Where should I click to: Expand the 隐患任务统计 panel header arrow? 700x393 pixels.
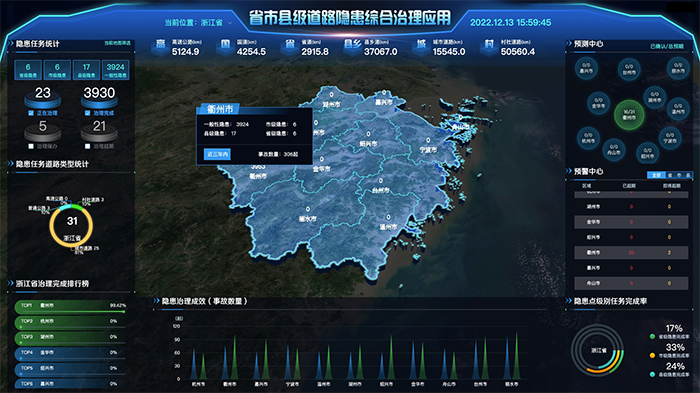[11, 44]
